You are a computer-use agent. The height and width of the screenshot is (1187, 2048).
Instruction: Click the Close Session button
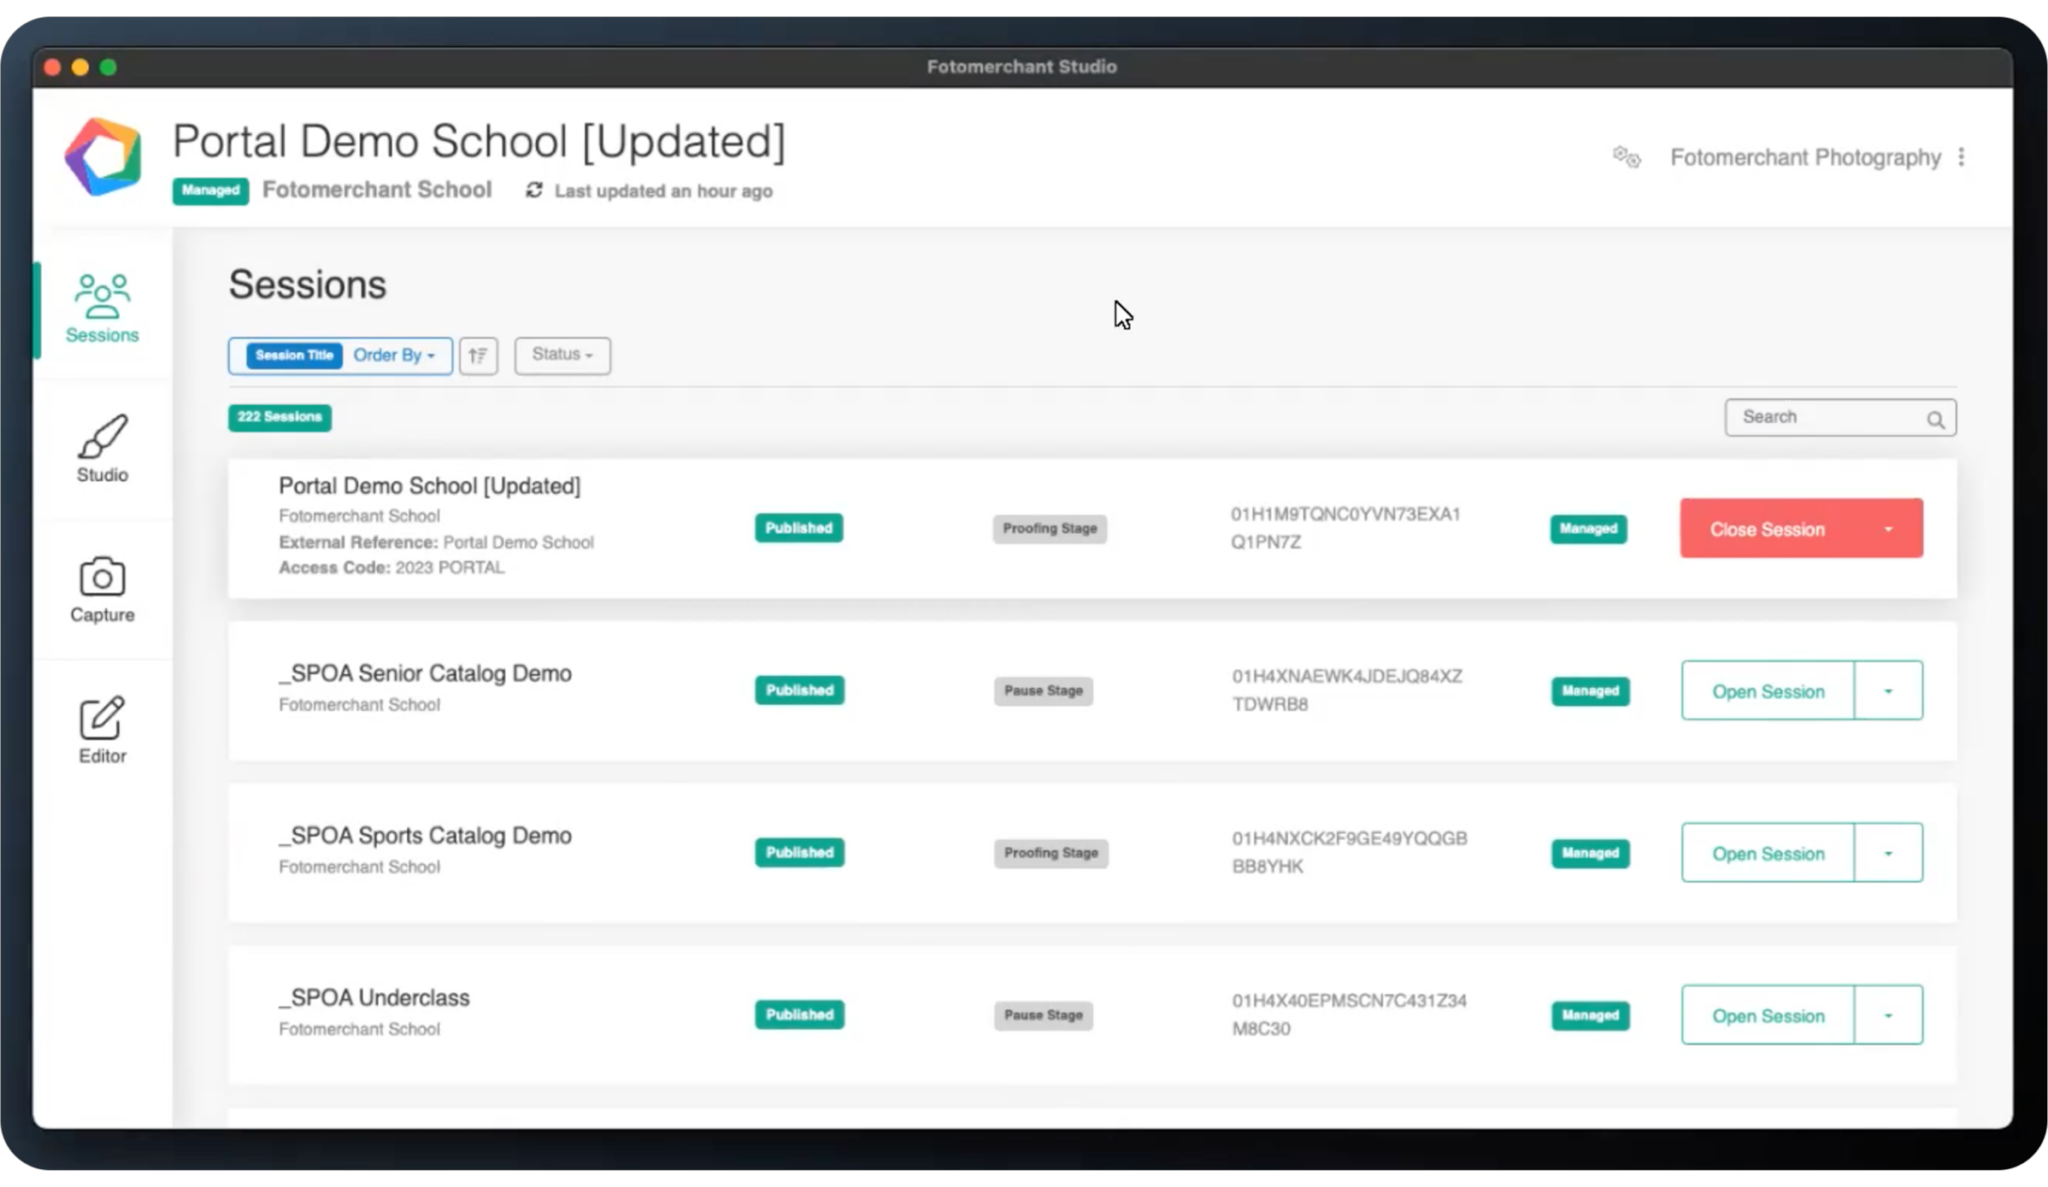pyautogui.click(x=1767, y=529)
